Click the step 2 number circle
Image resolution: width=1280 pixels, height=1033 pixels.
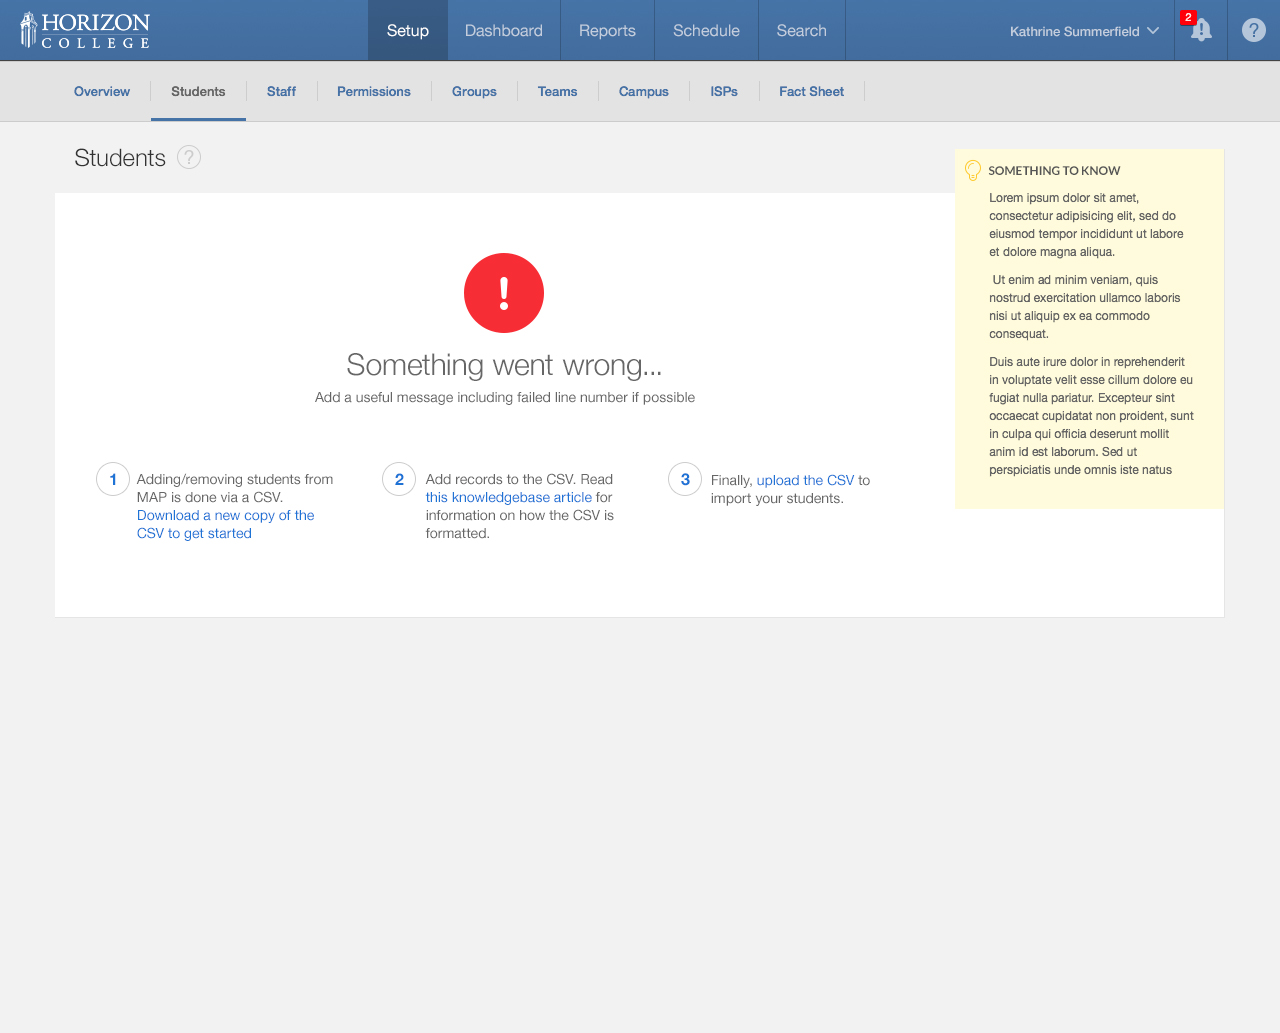(399, 479)
